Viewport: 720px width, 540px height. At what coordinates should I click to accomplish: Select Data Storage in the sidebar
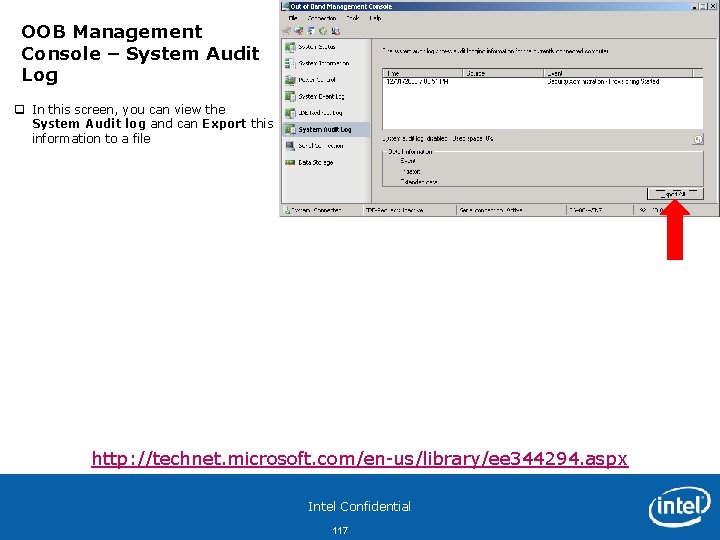click(326, 163)
